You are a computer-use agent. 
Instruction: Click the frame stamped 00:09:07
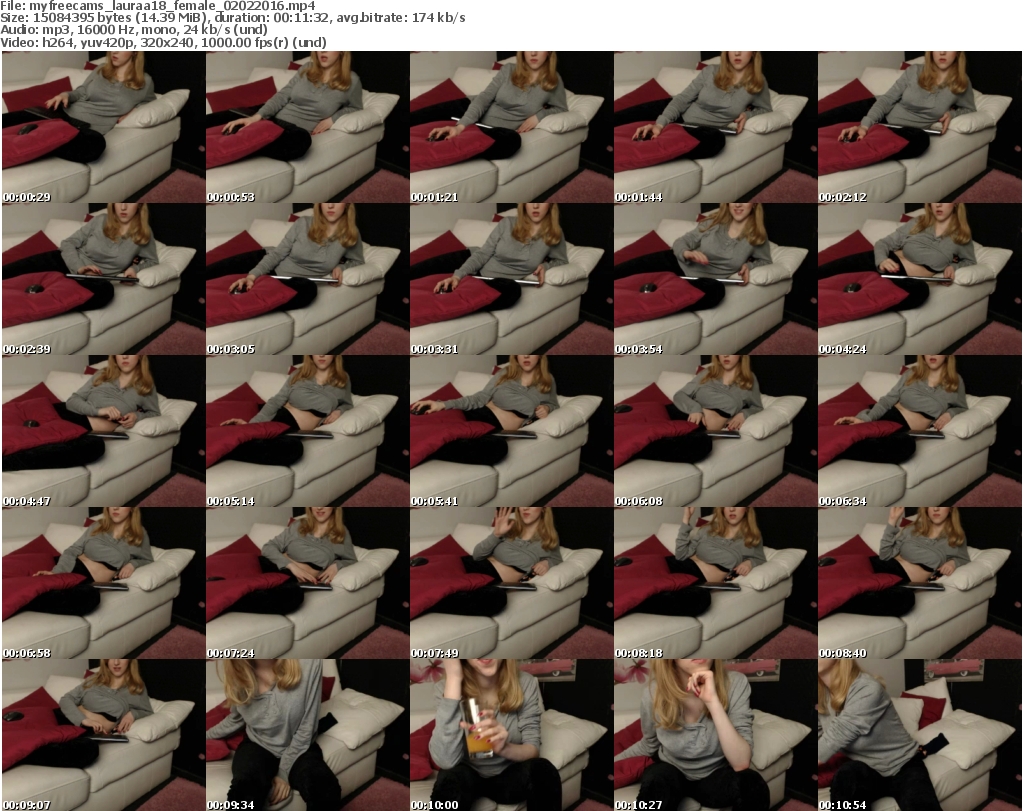103,735
